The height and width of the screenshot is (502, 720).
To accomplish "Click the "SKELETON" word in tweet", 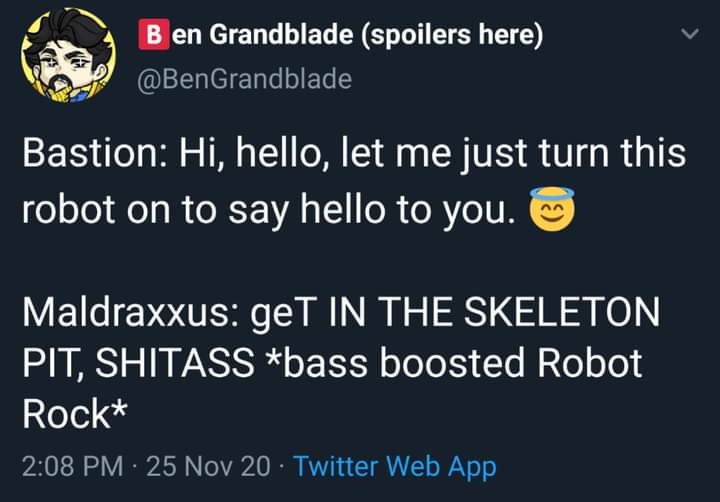I will point(562,312).
